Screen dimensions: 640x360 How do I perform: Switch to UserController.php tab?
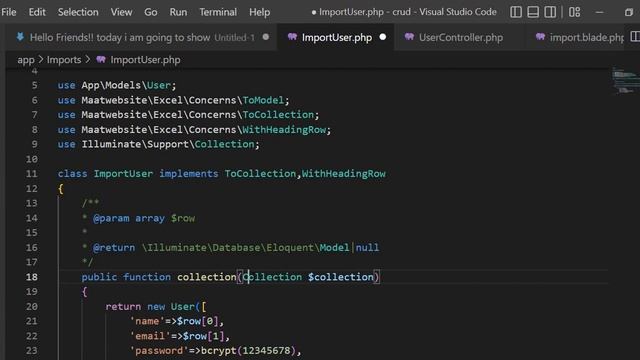[x=461, y=38]
